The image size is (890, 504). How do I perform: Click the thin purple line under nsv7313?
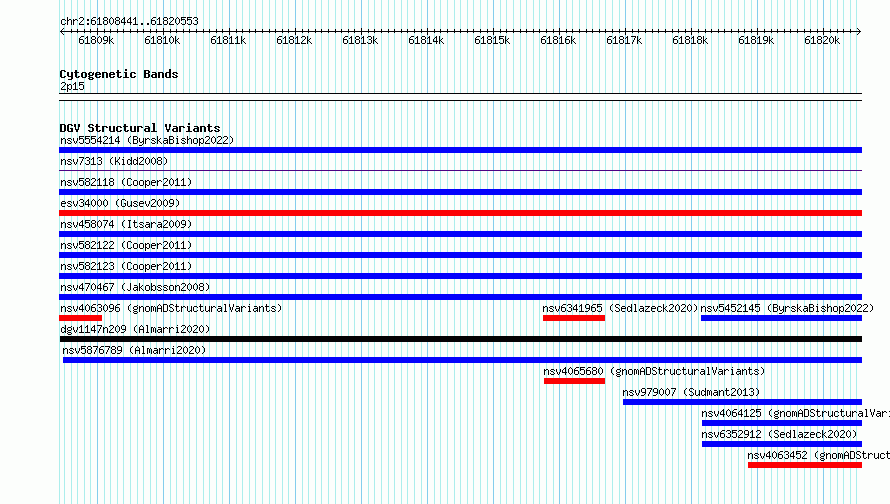[x=460, y=170]
